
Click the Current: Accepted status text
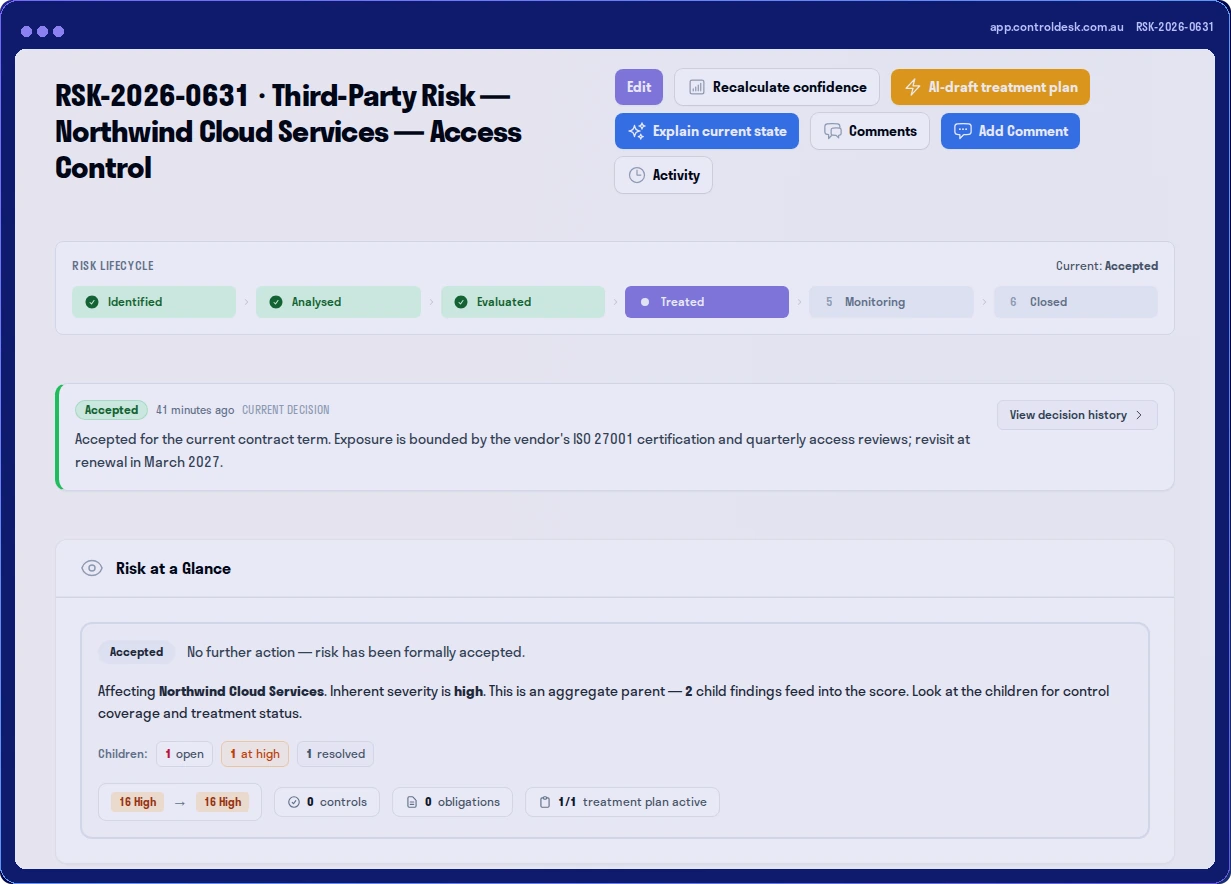coord(1107,266)
